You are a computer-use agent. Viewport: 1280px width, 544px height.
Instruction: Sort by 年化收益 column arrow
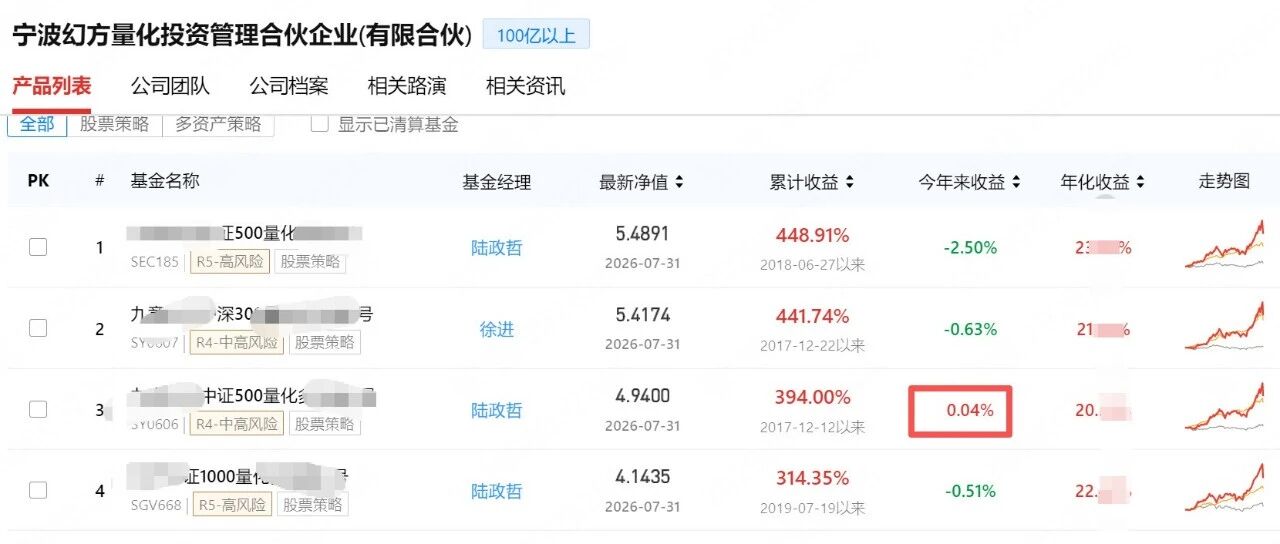(x=1140, y=182)
